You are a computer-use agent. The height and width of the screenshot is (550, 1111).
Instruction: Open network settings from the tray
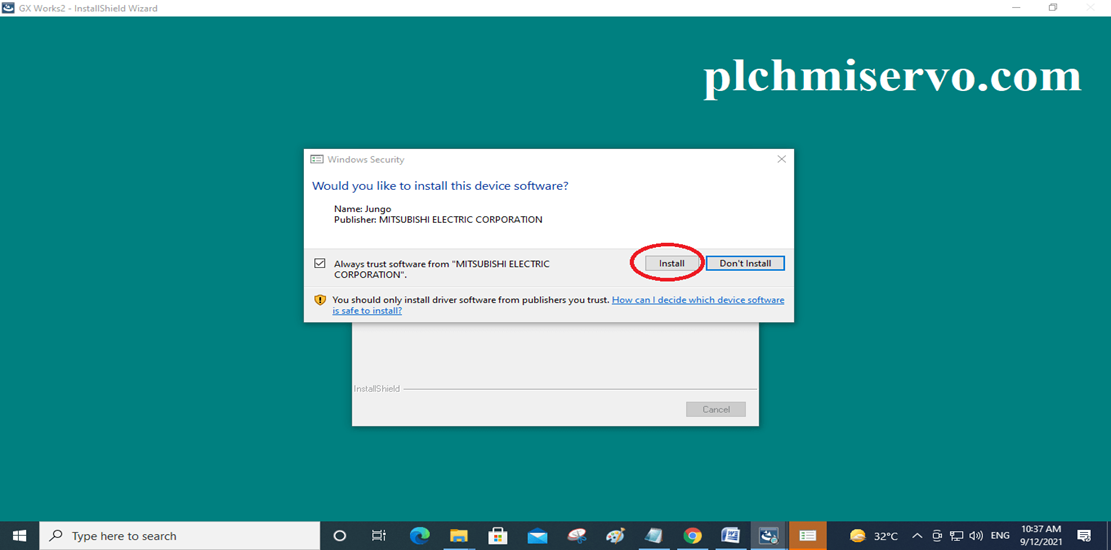click(957, 536)
